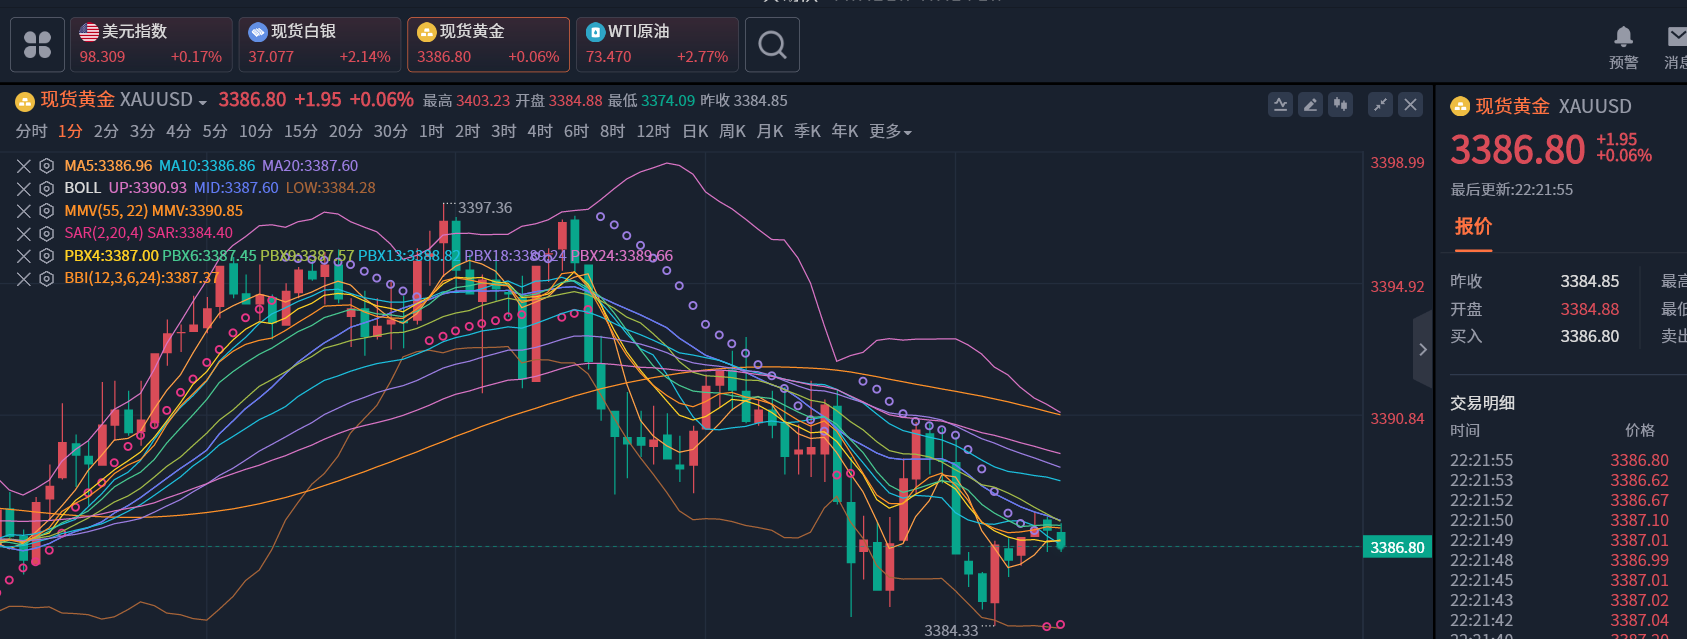
Task: Switch to 2时 timeframe
Action: (x=467, y=131)
